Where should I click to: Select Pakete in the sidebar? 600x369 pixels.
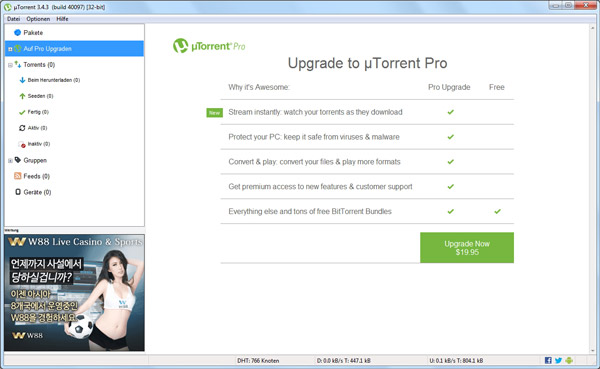33,33
